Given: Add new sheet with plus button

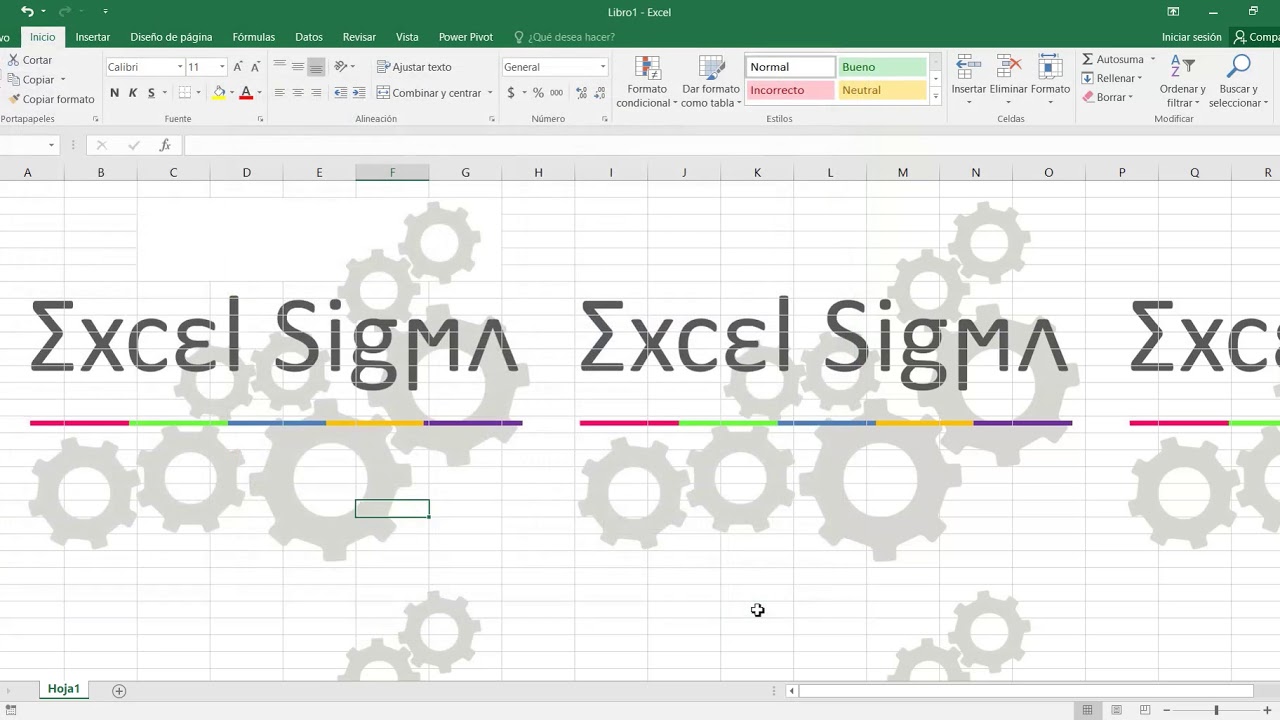Looking at the screenshot, I should [119, 690].
